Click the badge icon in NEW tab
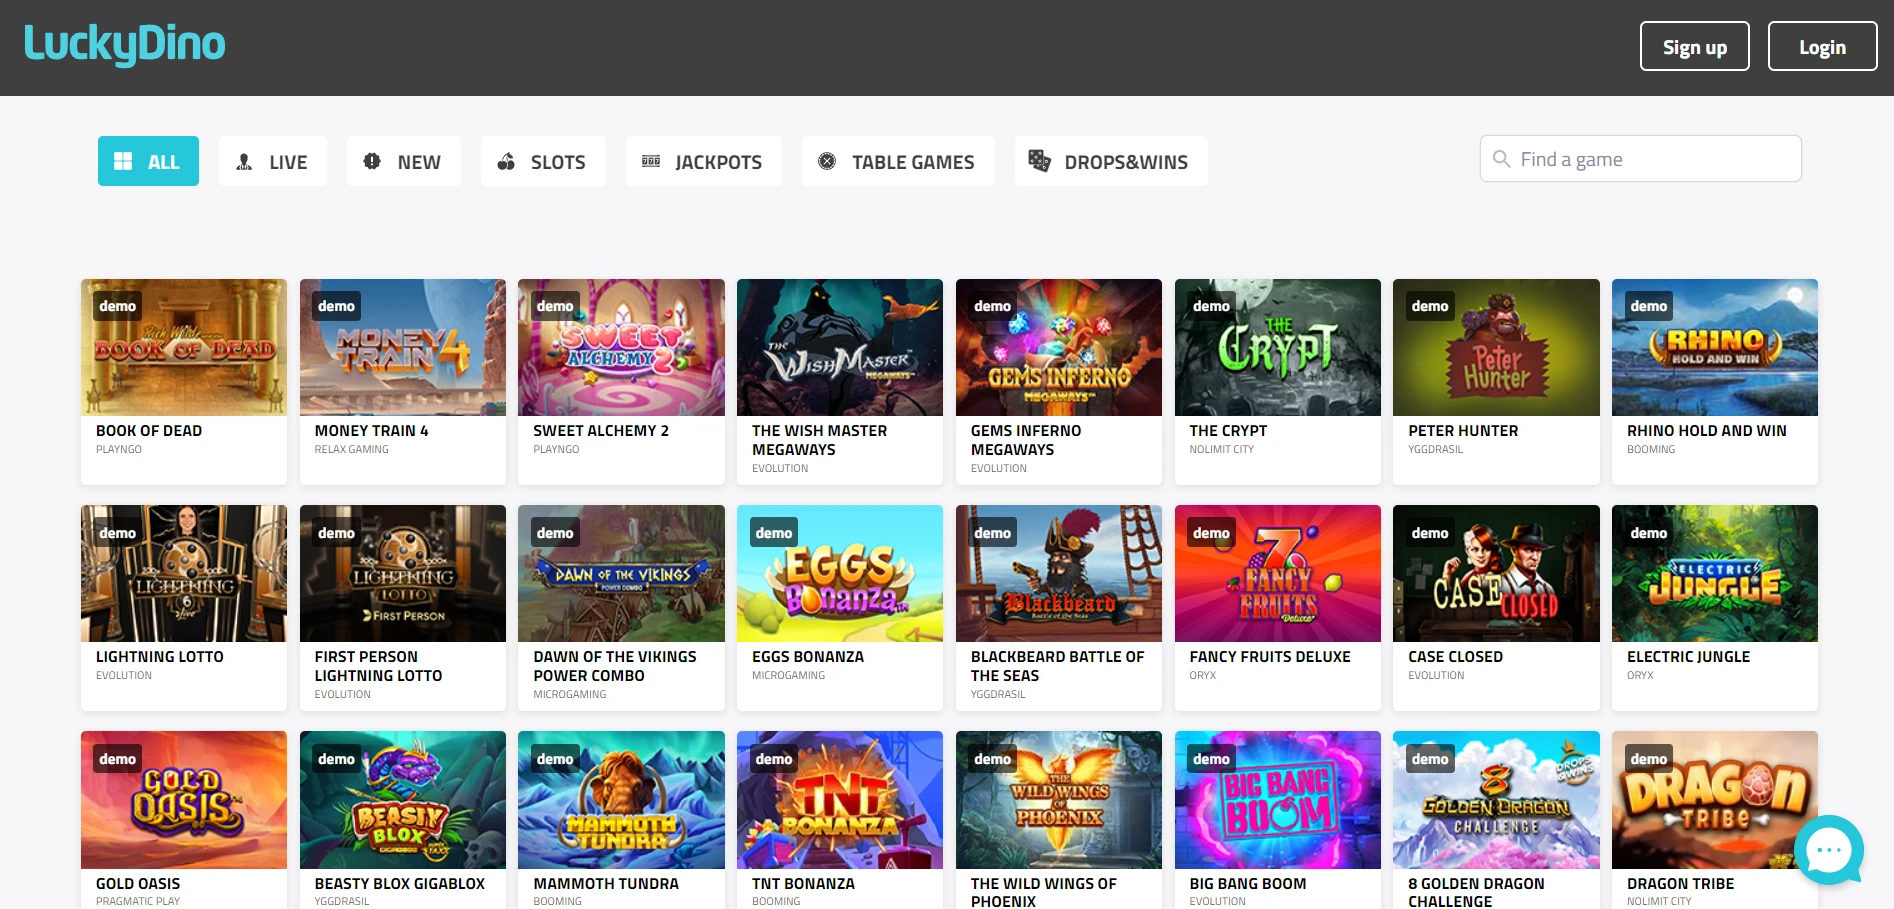Image resolution: width=1894 pixels, height=909 pixels. [x=372, y=161]
